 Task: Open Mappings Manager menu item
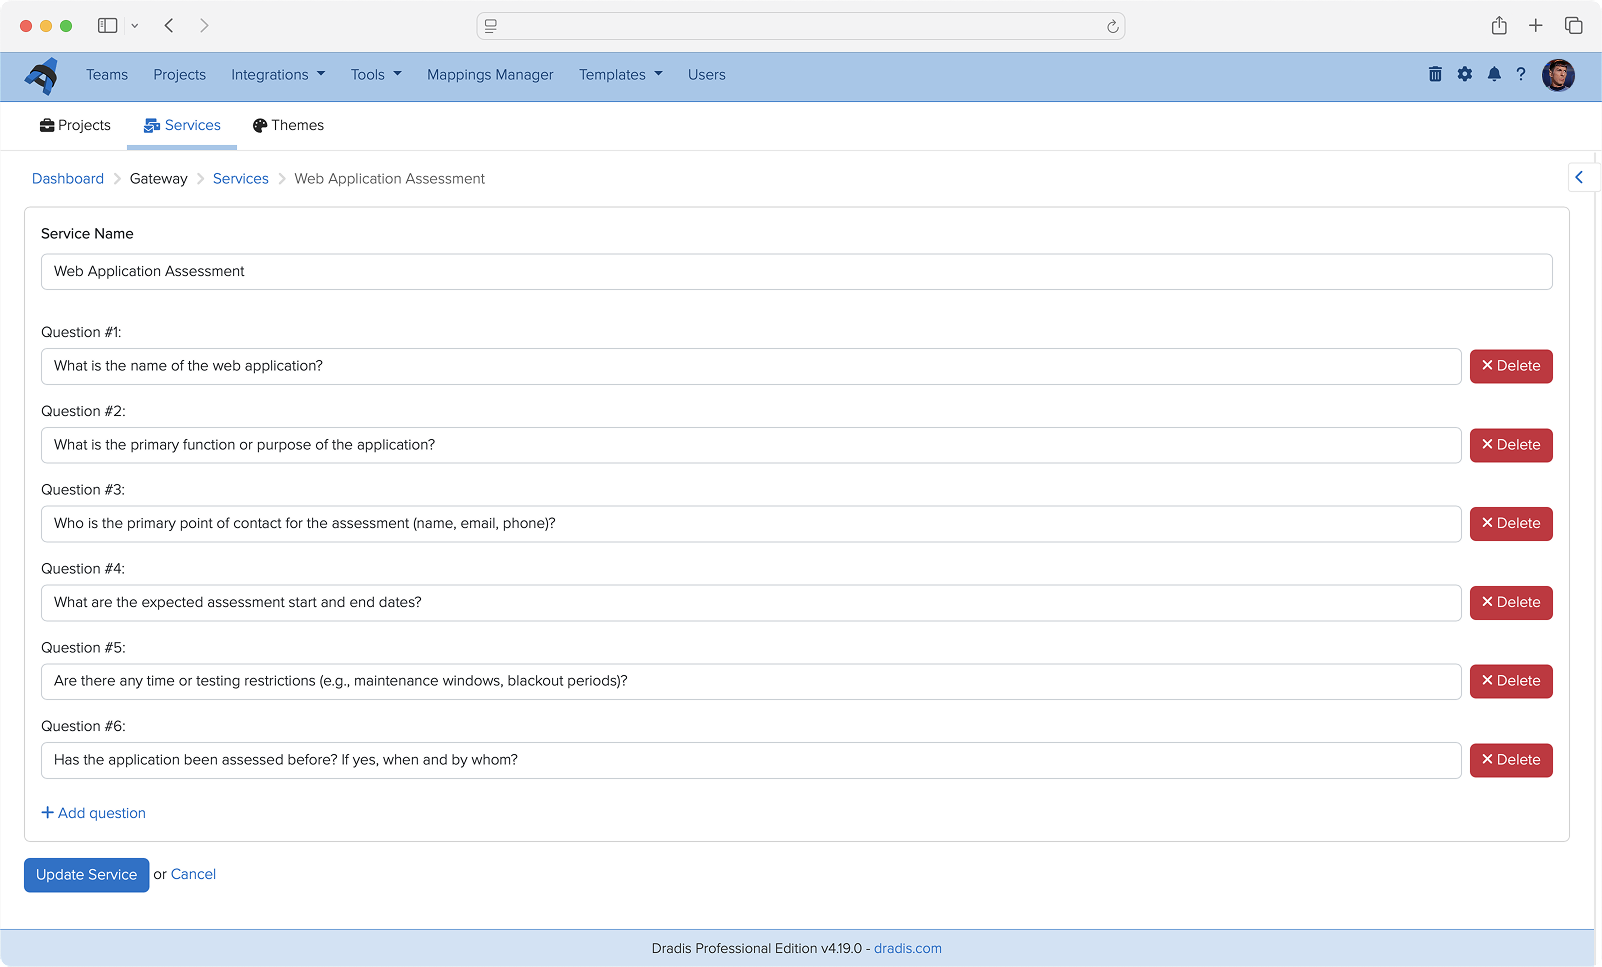[x=490, y=75]
